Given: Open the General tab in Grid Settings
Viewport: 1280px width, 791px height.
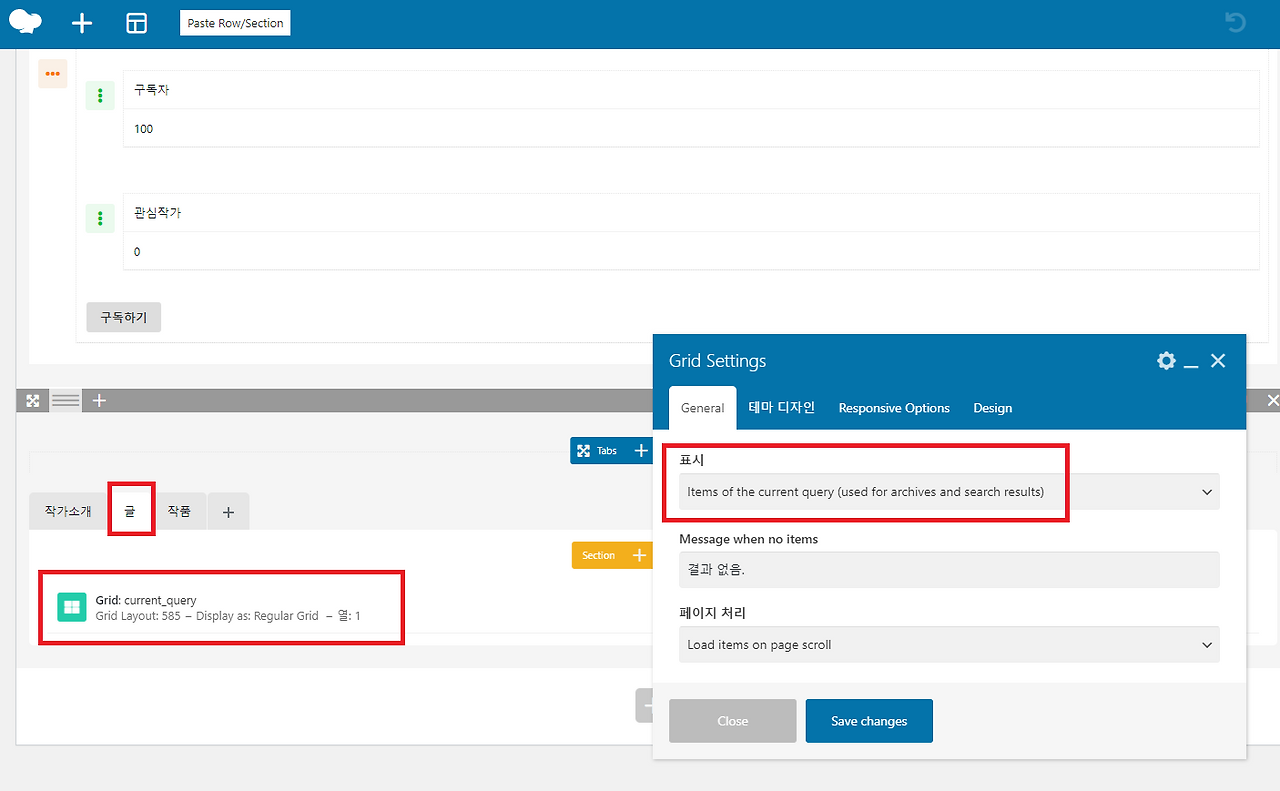Looking at the screenshot, I should click(702, 408).
